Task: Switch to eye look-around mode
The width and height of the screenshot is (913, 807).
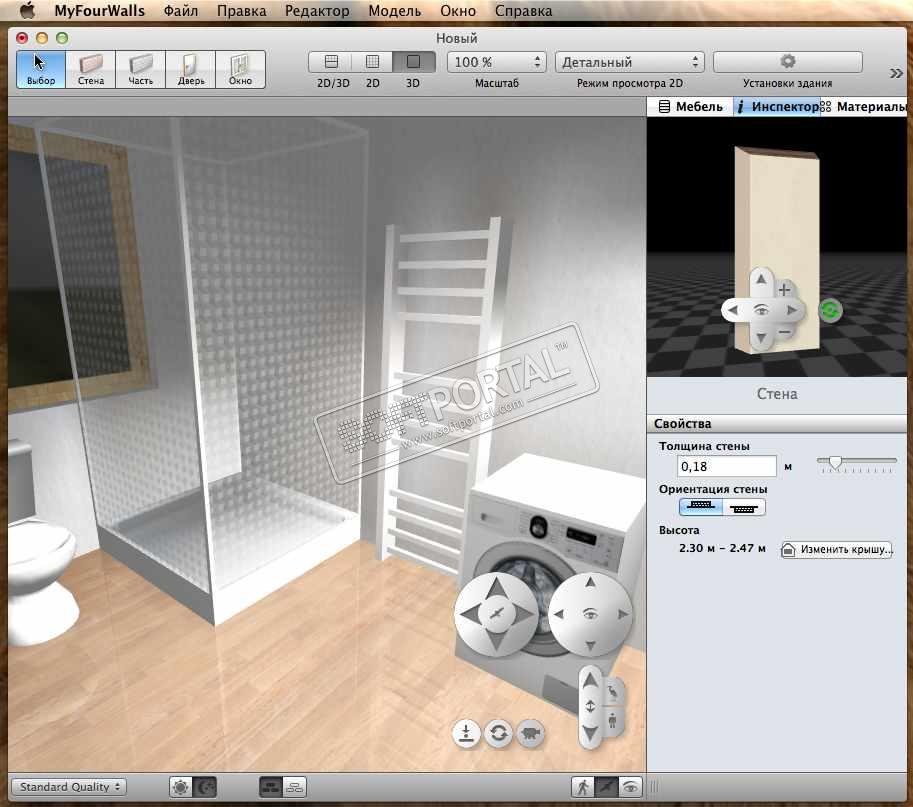Action: pyautogui.click(x=630, y=787)
